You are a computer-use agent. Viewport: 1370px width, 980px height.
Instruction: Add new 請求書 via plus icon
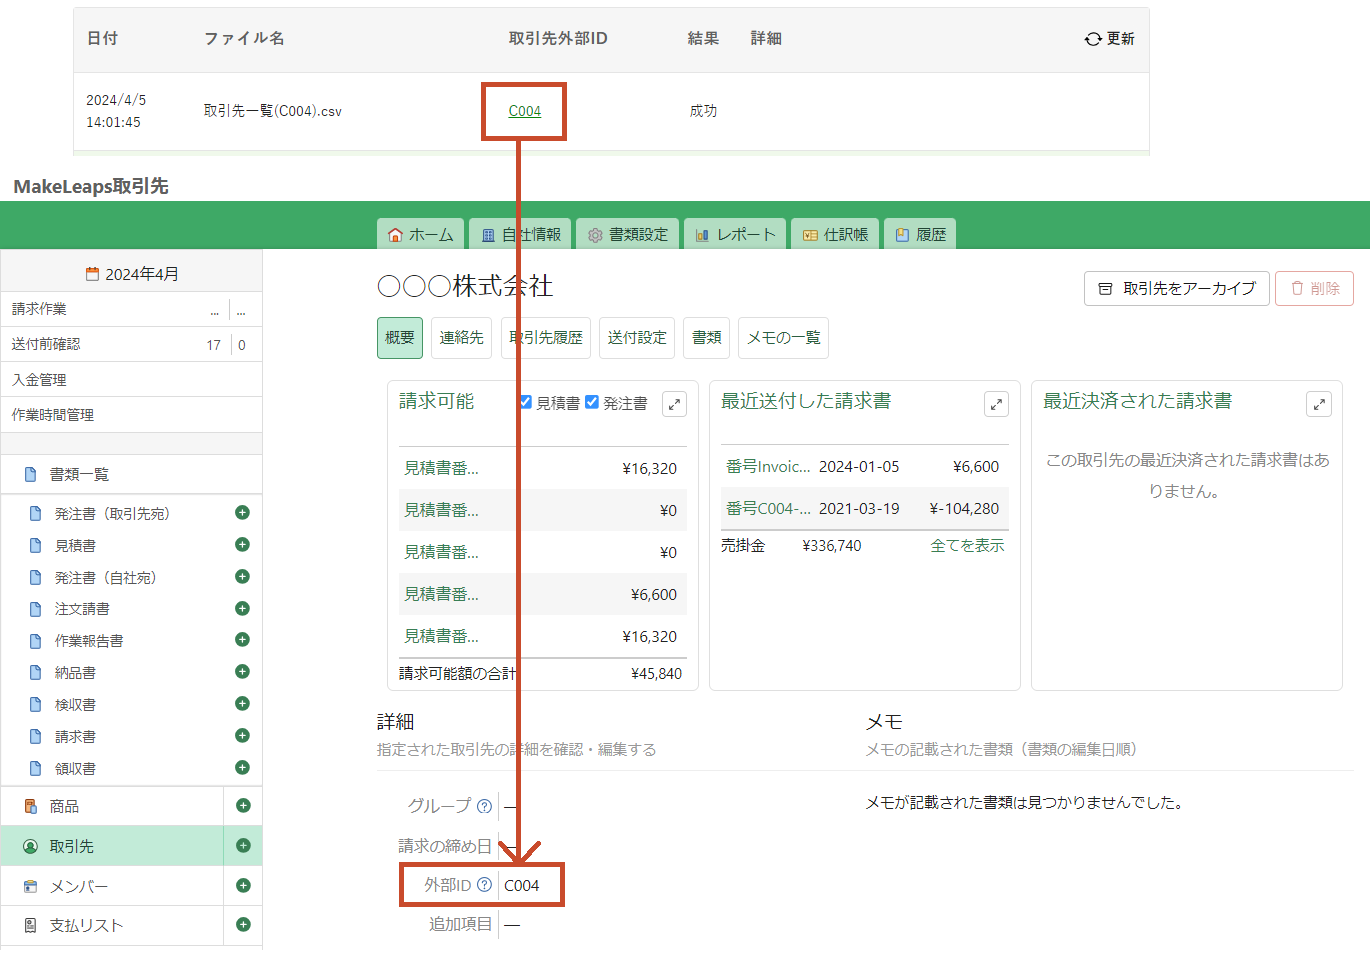coord(242,736)
